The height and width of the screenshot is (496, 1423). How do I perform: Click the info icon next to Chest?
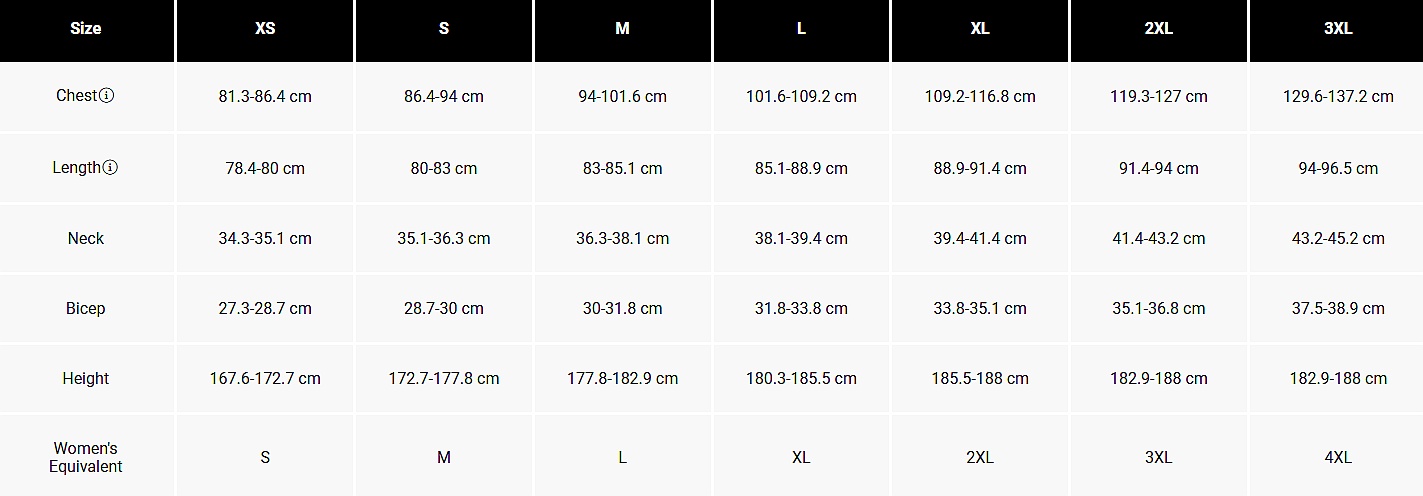pos(107,96)
